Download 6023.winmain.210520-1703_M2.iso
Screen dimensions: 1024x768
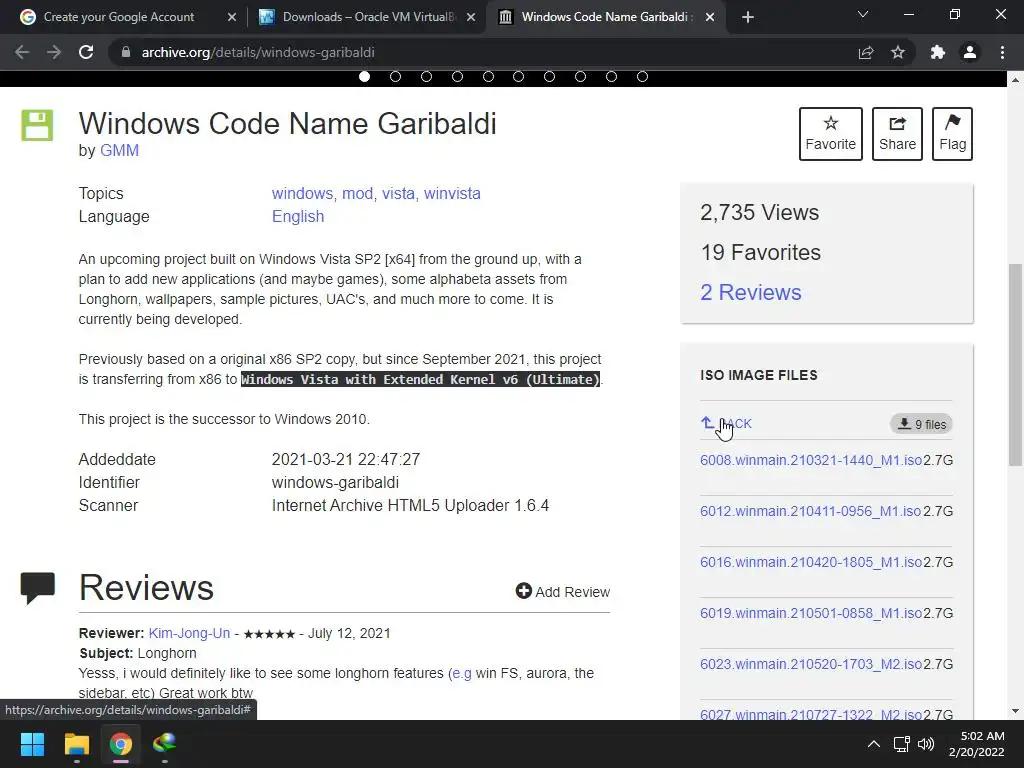pos(811,664)
